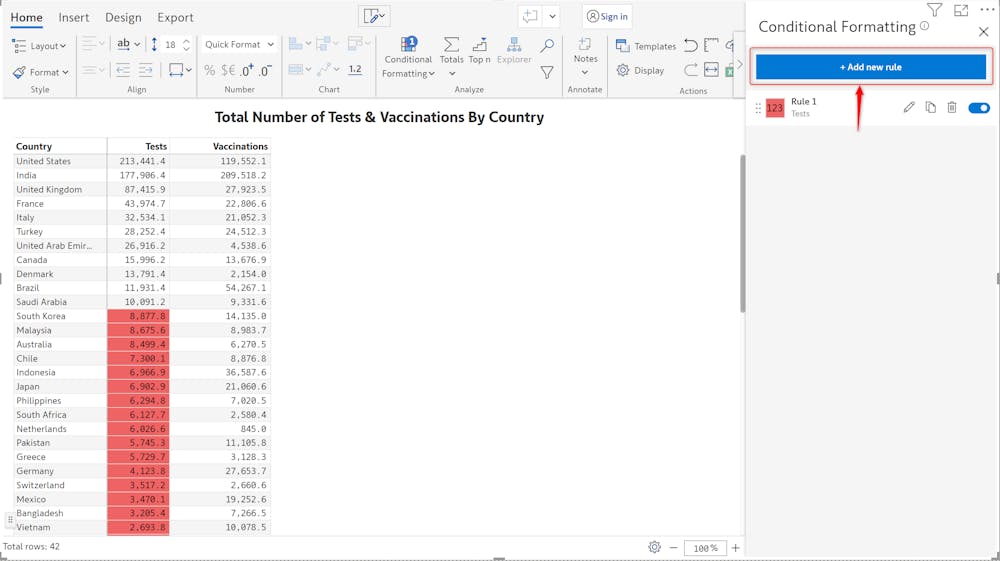Click the Rule 1 red color swatch
This screenshot has width=1000, height=561.
point(775,108)
